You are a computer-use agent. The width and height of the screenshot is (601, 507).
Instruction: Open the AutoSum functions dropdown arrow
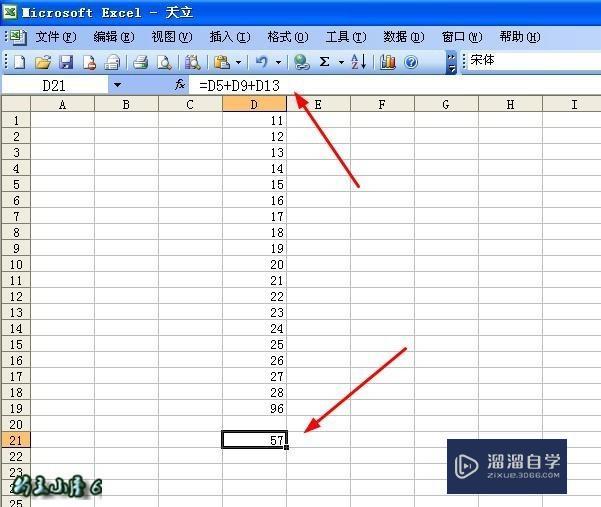point(341,62)
